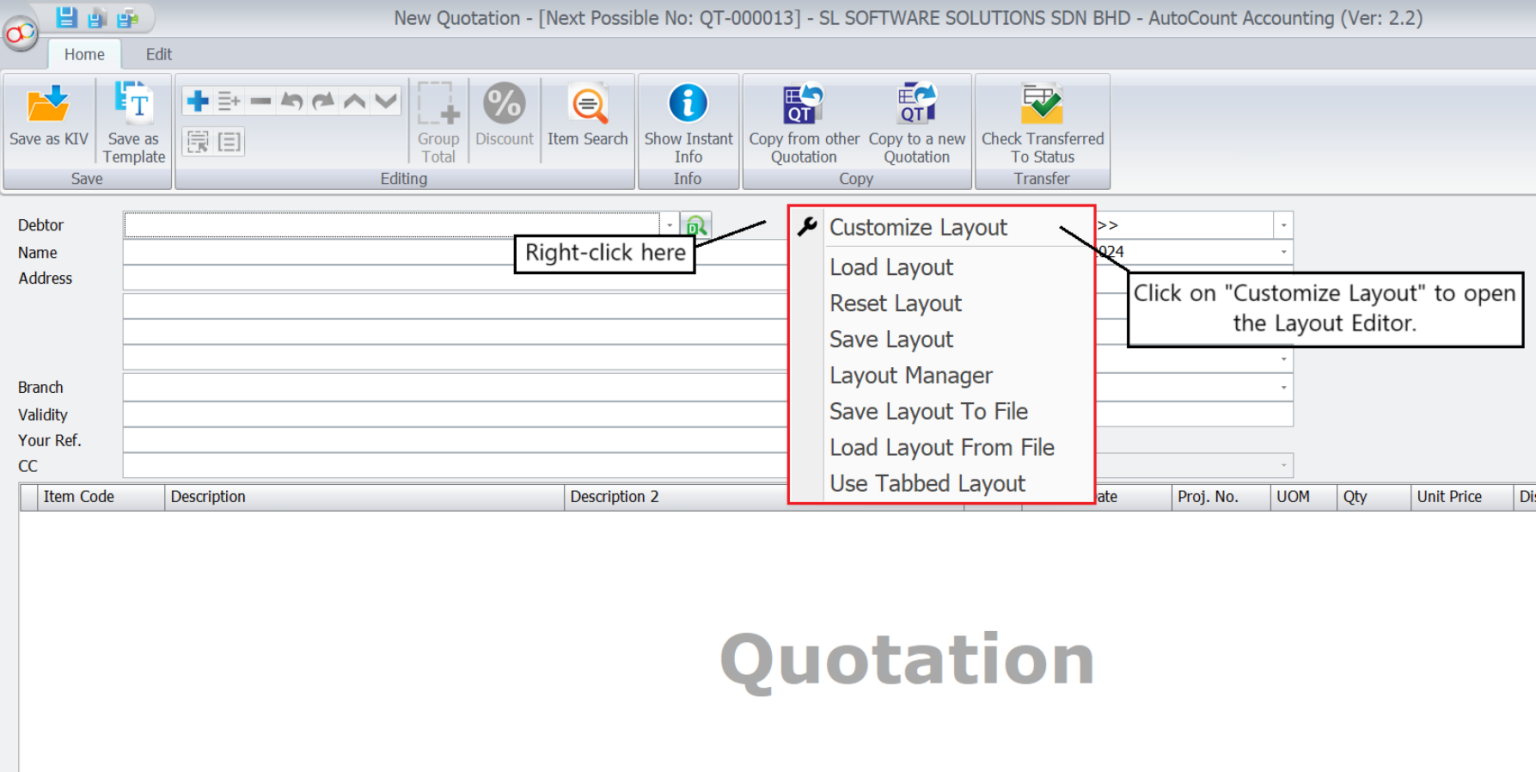Click the first Address input line

456,278
